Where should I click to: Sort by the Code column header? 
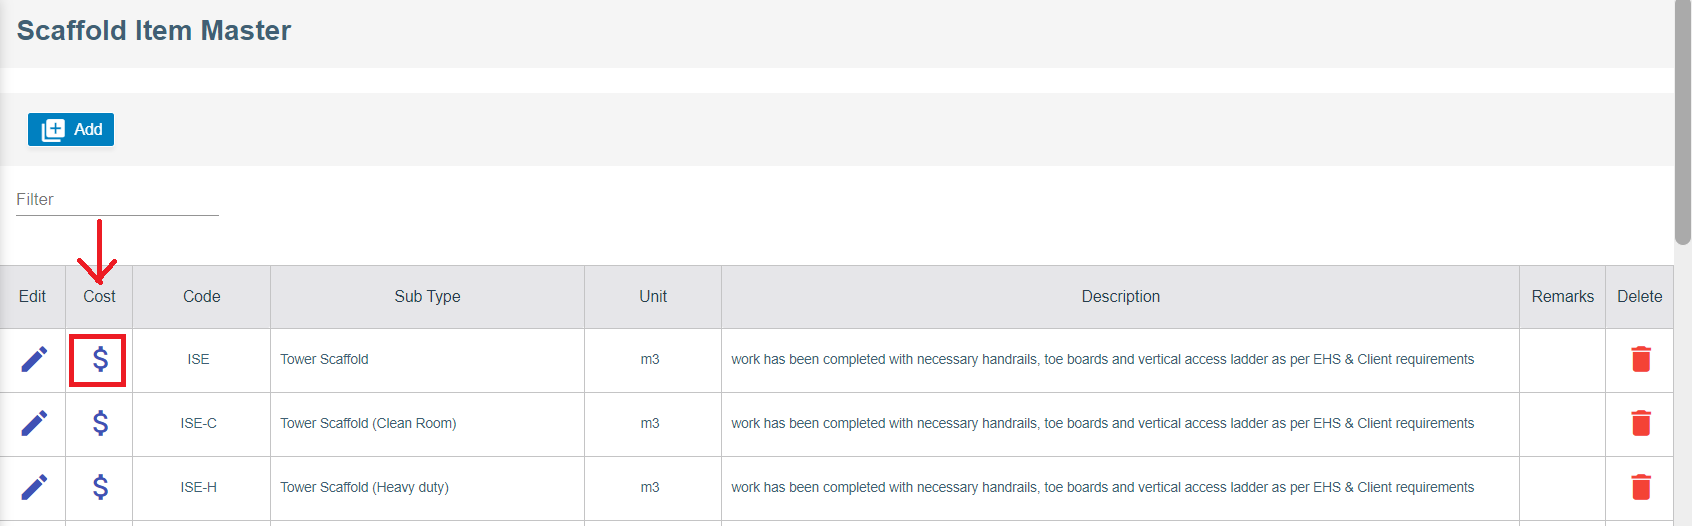tap(201, 296)
